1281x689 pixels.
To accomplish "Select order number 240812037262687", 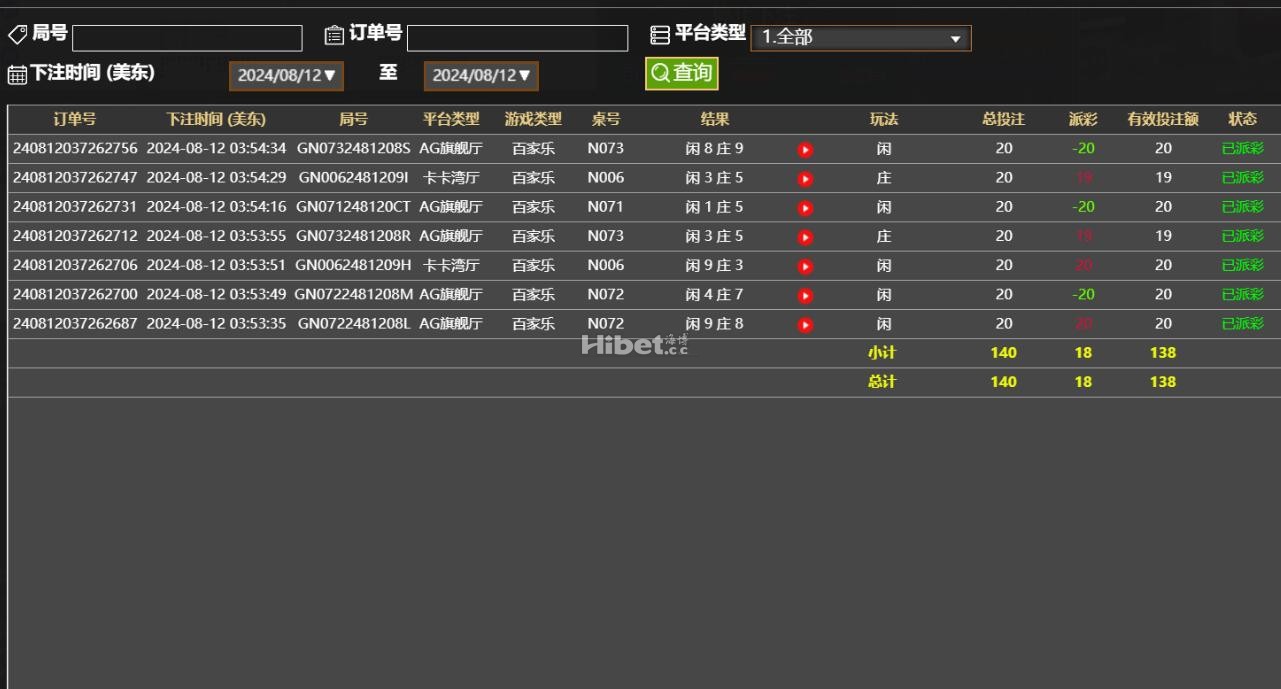I will pos(75,323).
